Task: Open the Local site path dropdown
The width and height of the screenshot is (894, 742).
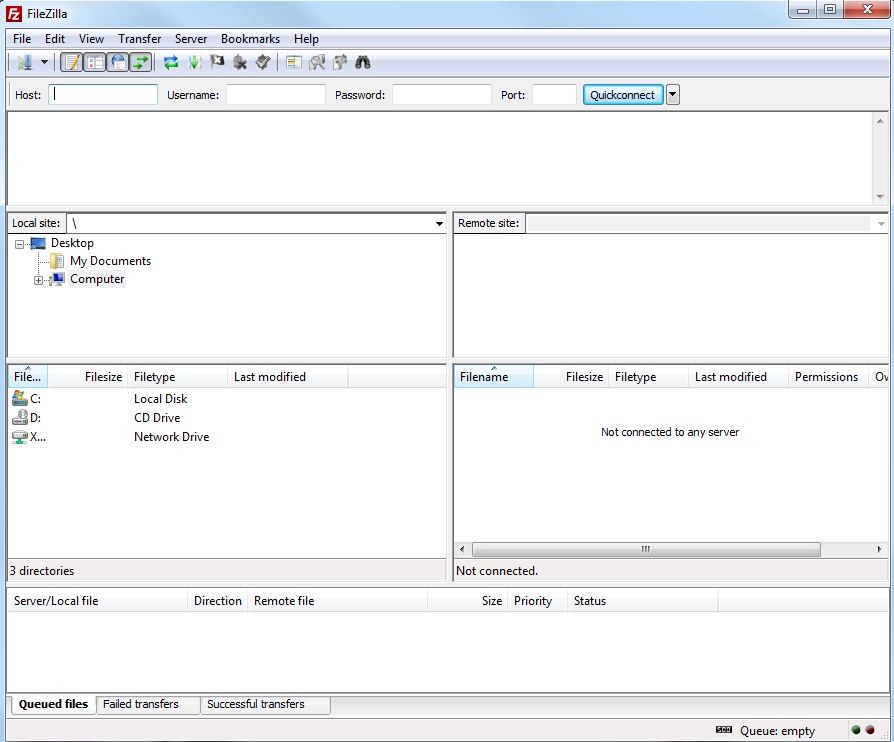Action: coord(439,224)
